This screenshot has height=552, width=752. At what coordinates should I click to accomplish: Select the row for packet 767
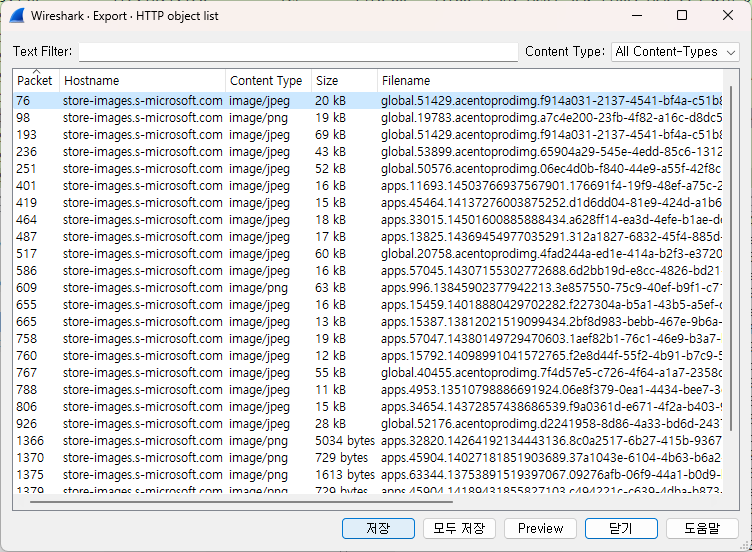[368, 373]
